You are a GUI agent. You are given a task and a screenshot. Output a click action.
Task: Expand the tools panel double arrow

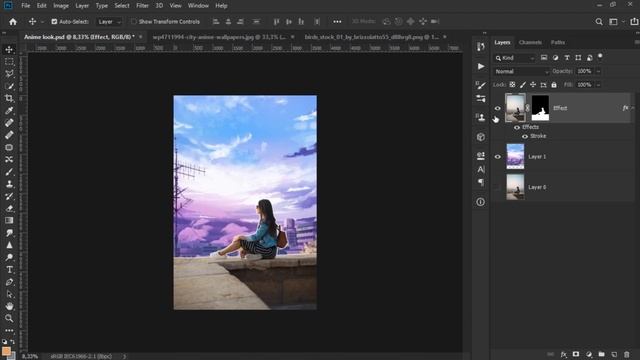(4, 33)
